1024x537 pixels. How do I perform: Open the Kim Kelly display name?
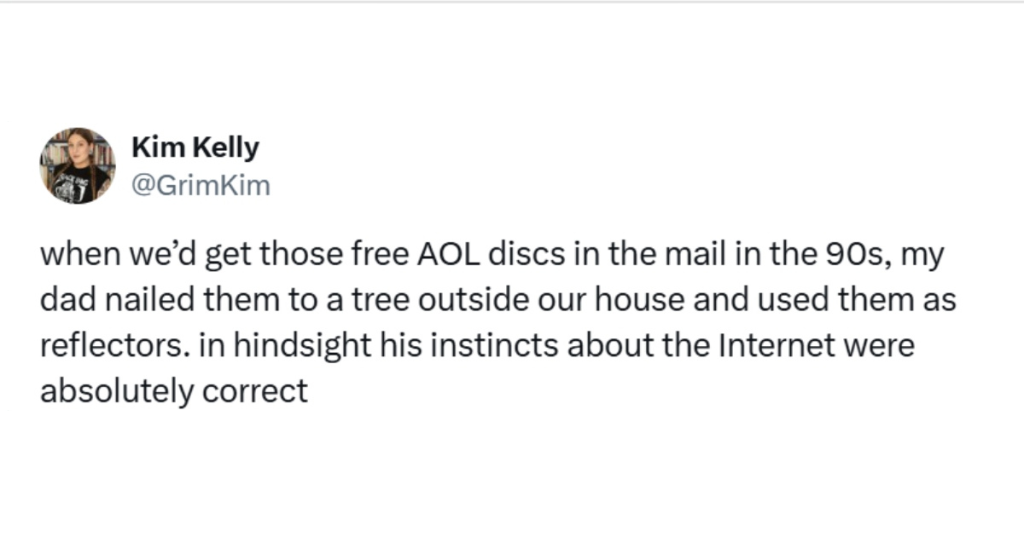(x=195, y=148)
